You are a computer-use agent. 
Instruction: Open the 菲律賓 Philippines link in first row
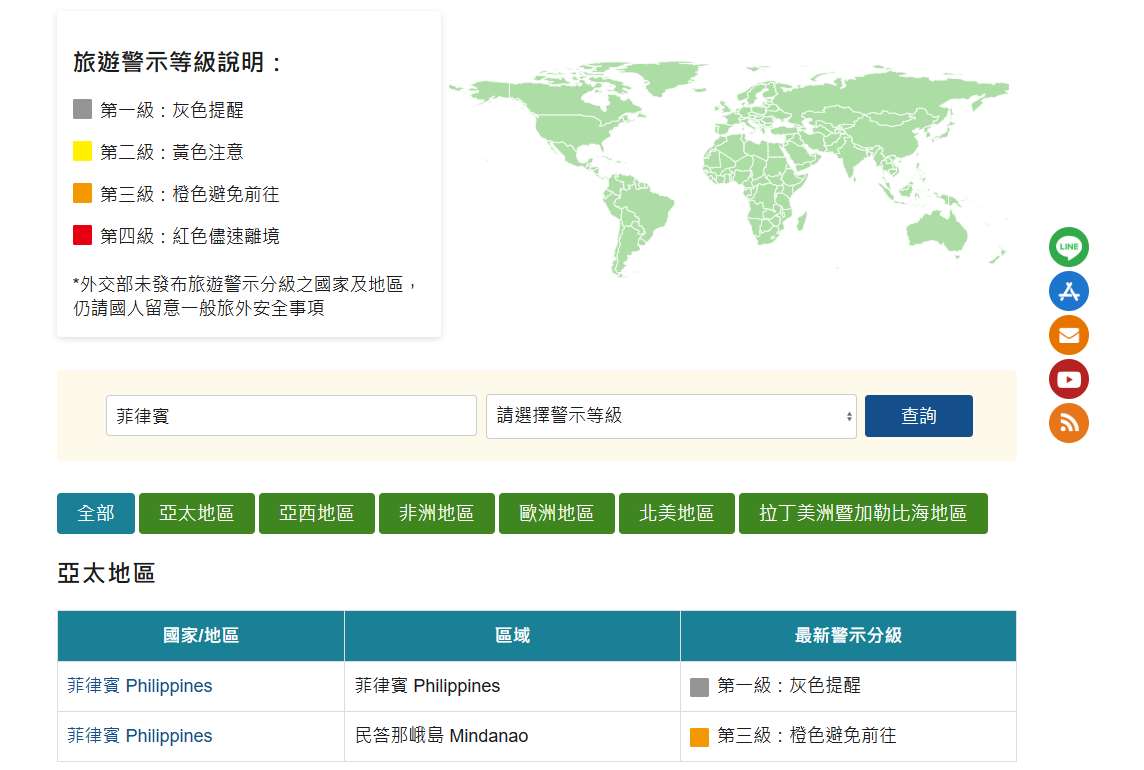tap(139, 686)
